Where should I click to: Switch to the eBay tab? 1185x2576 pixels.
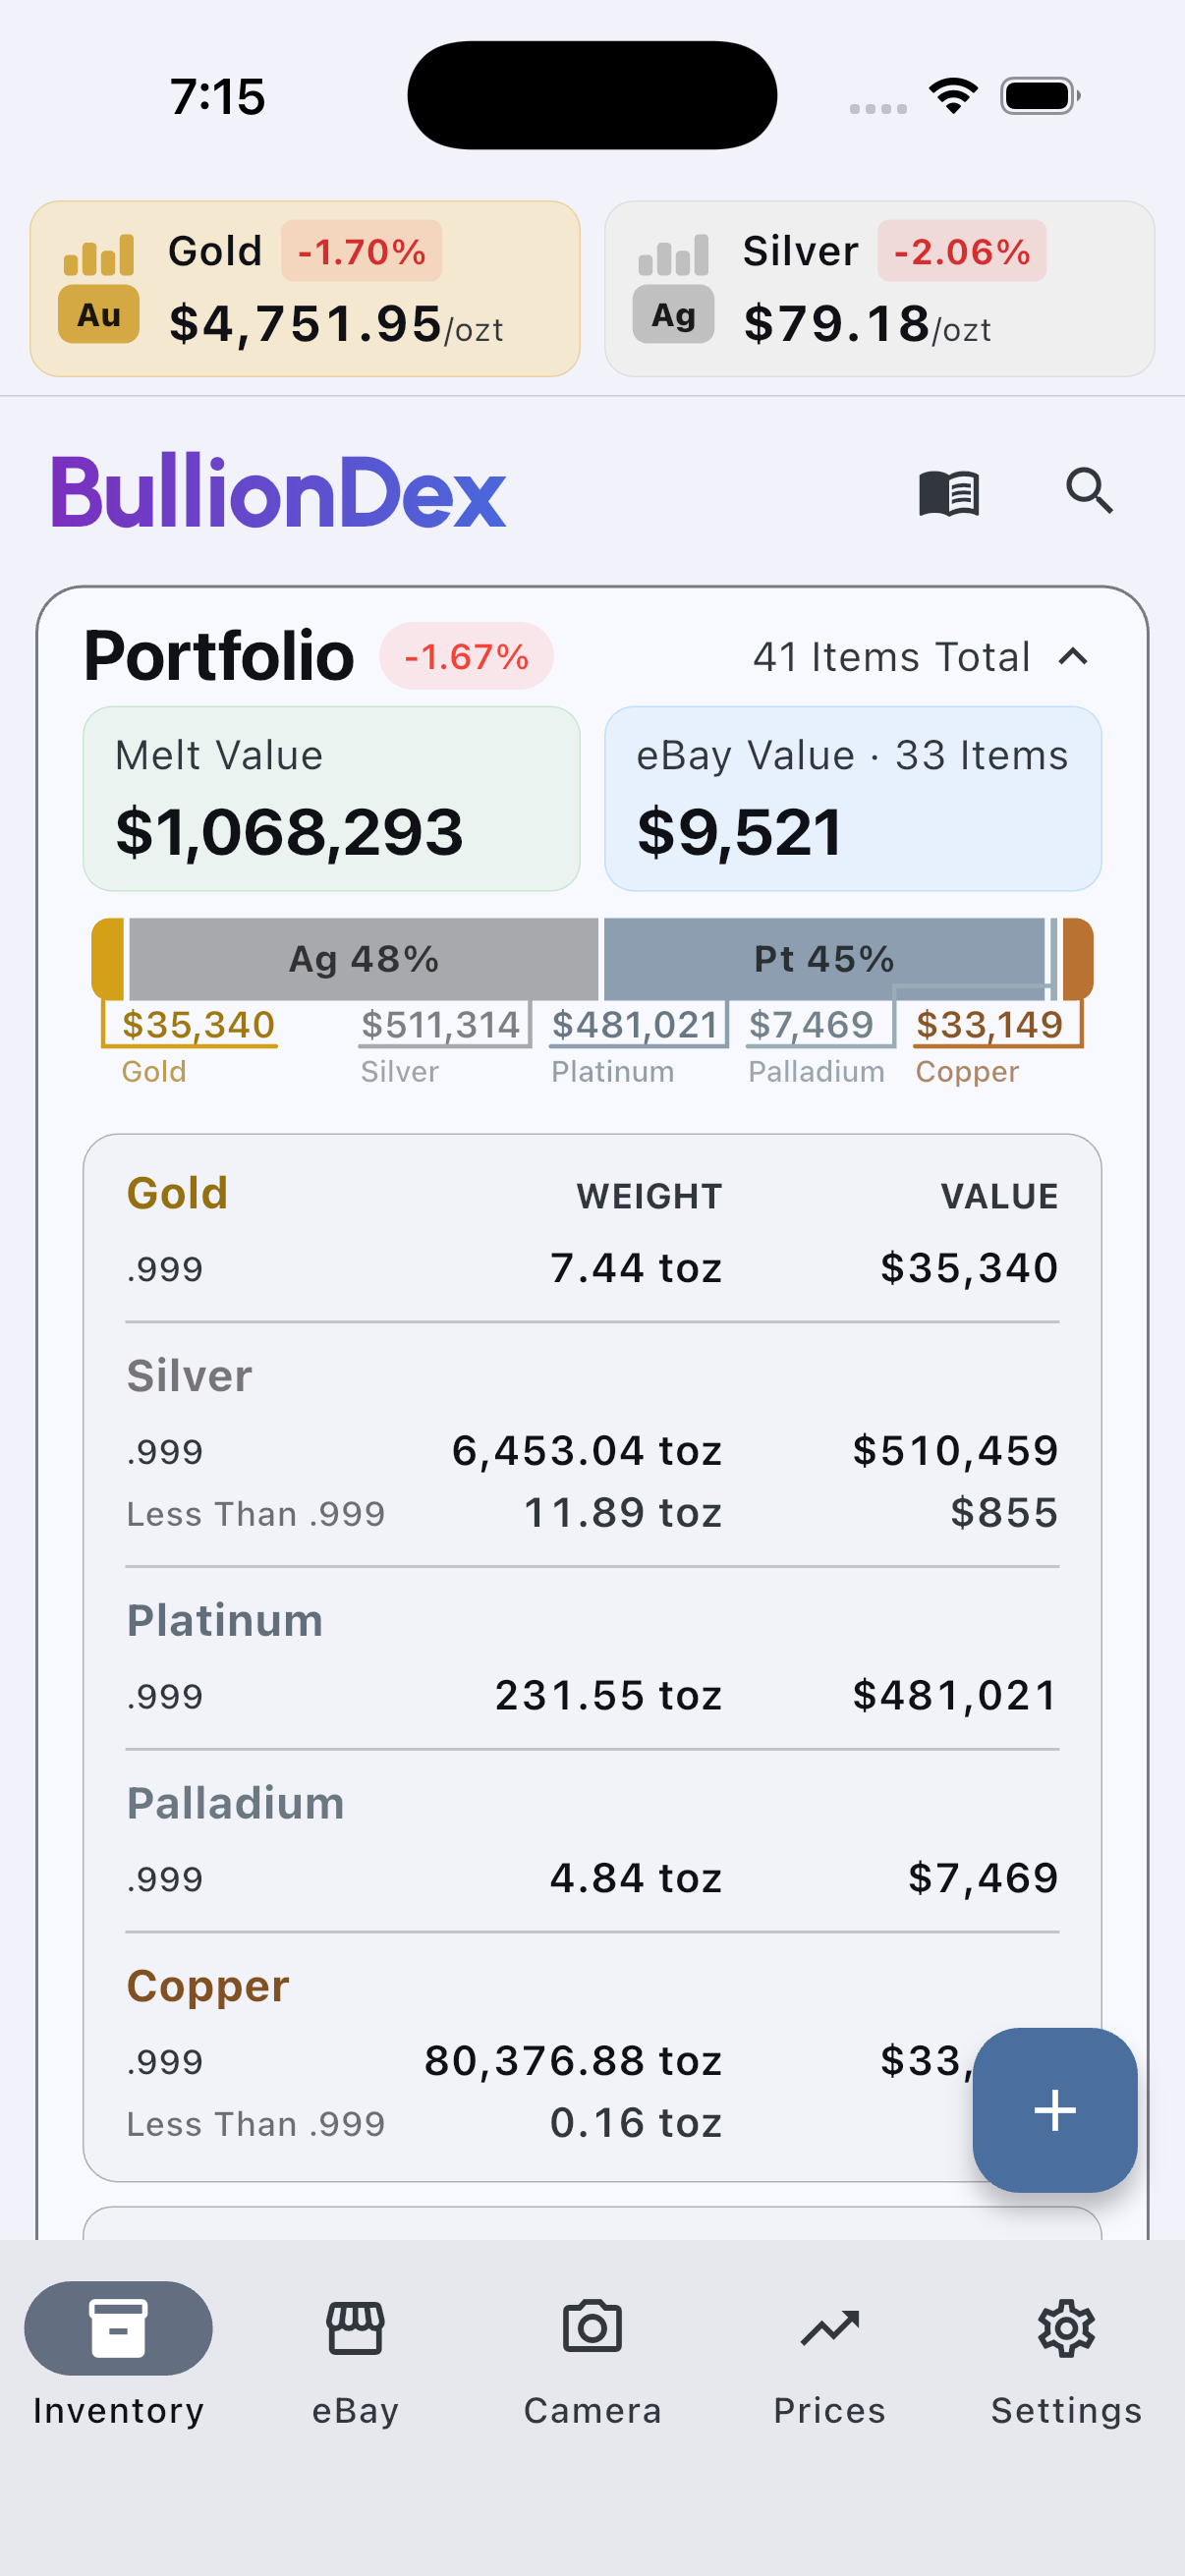tap(355, 2355)
